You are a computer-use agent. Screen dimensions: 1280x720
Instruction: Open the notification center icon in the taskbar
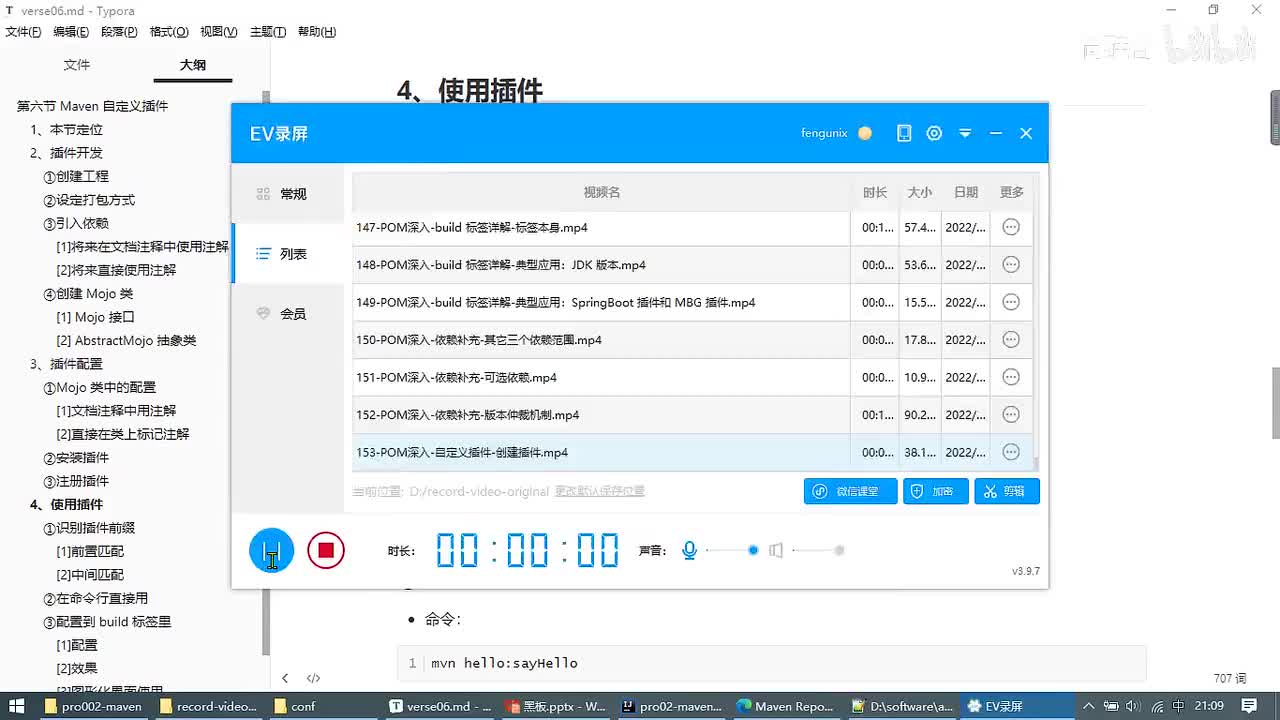1251,706
